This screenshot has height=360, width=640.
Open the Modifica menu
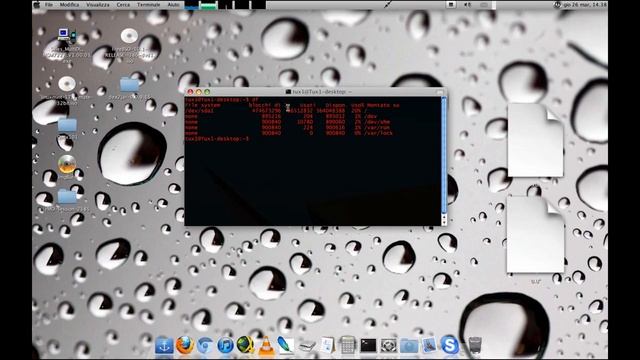69,5
